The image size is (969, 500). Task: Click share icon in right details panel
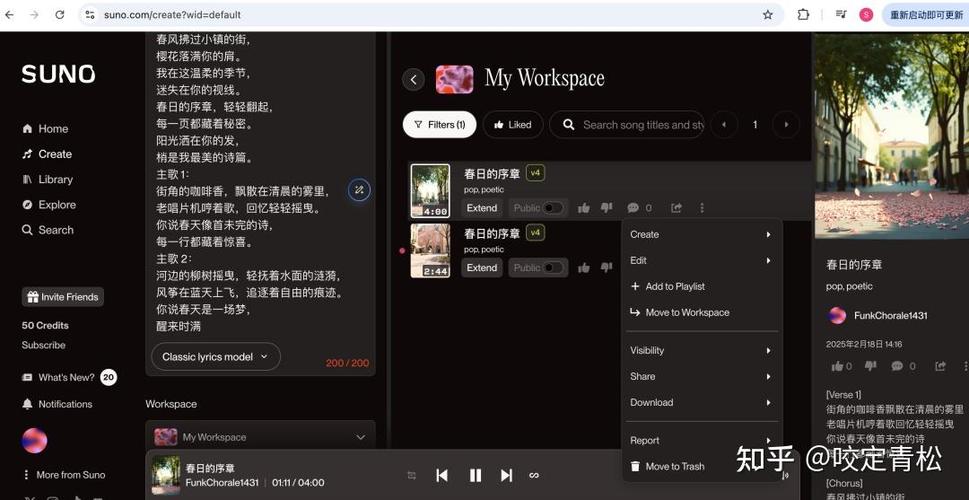[x=940, y=366]
